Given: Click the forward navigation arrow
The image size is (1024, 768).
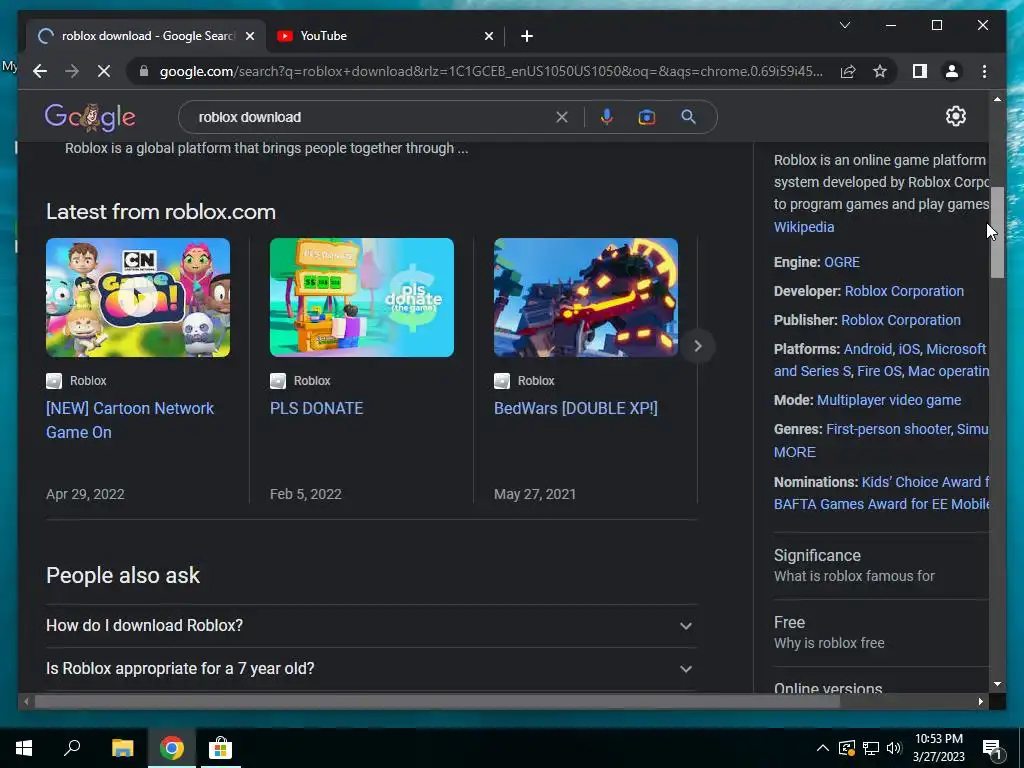Looking at the screenshot, I should pyautogui.click(x=72, y=71).
